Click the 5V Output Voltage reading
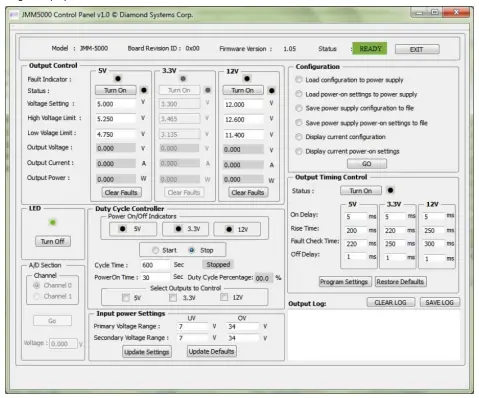 click(116, 148)
